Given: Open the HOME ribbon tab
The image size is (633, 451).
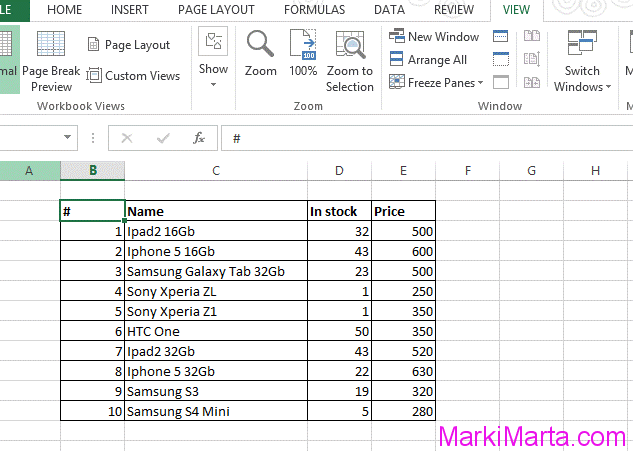Looking at the screenshot, I should coord(65,10).
